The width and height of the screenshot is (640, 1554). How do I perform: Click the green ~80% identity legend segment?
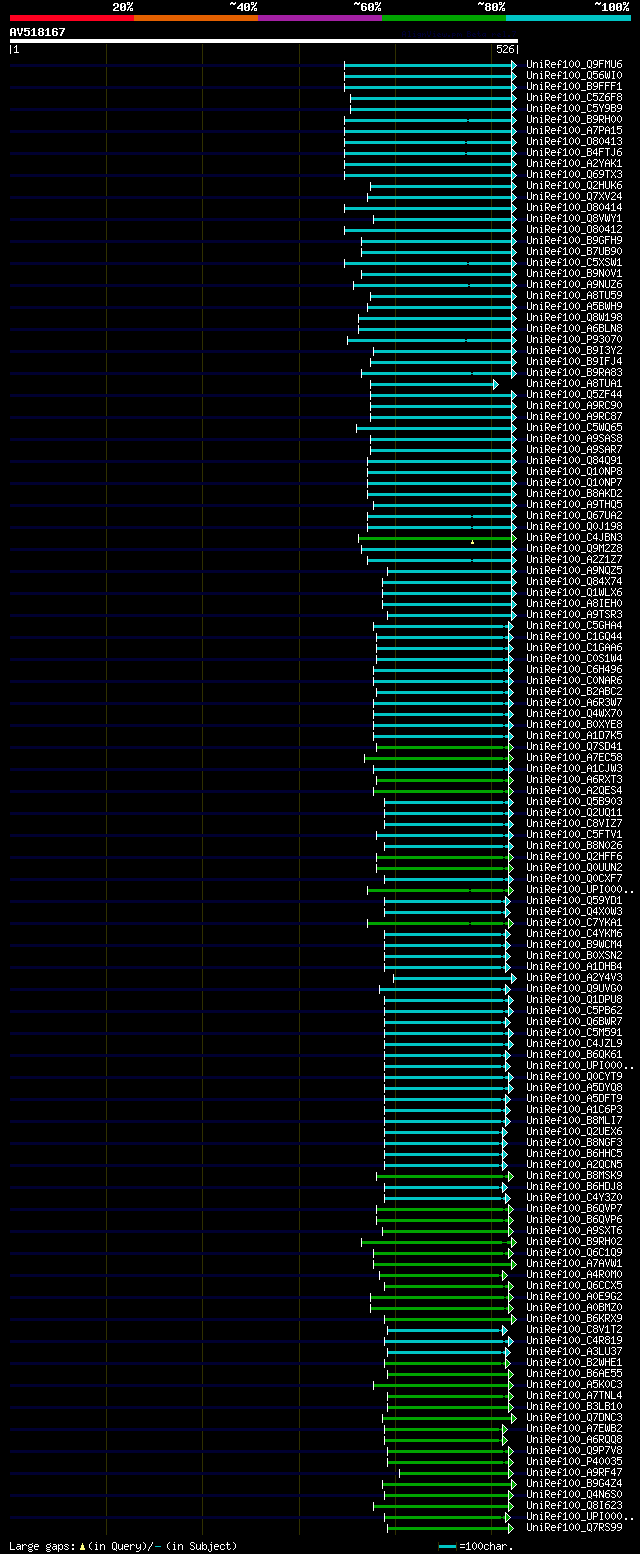click(444, 18)
